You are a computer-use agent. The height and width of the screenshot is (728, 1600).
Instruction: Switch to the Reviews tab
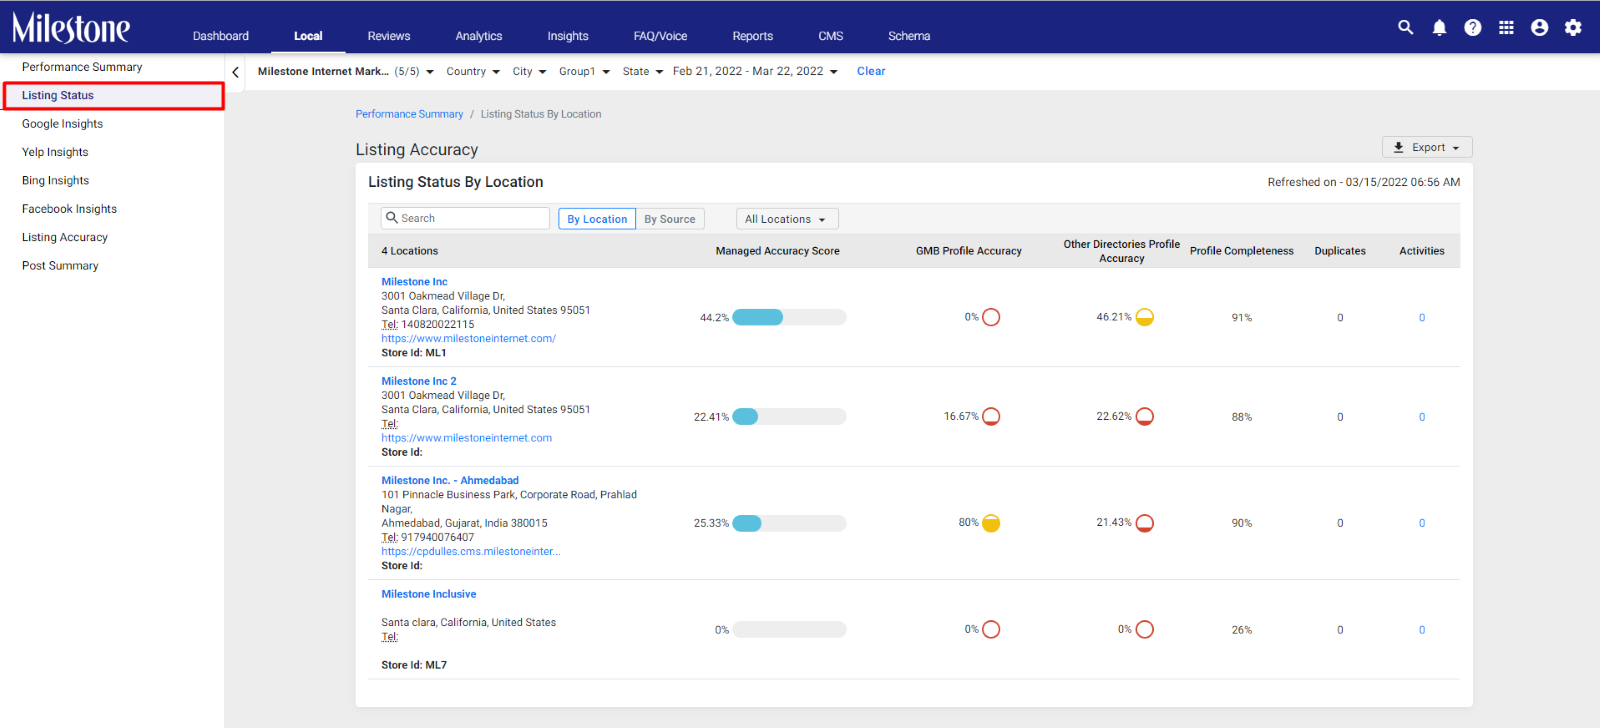tap(389, 36)
